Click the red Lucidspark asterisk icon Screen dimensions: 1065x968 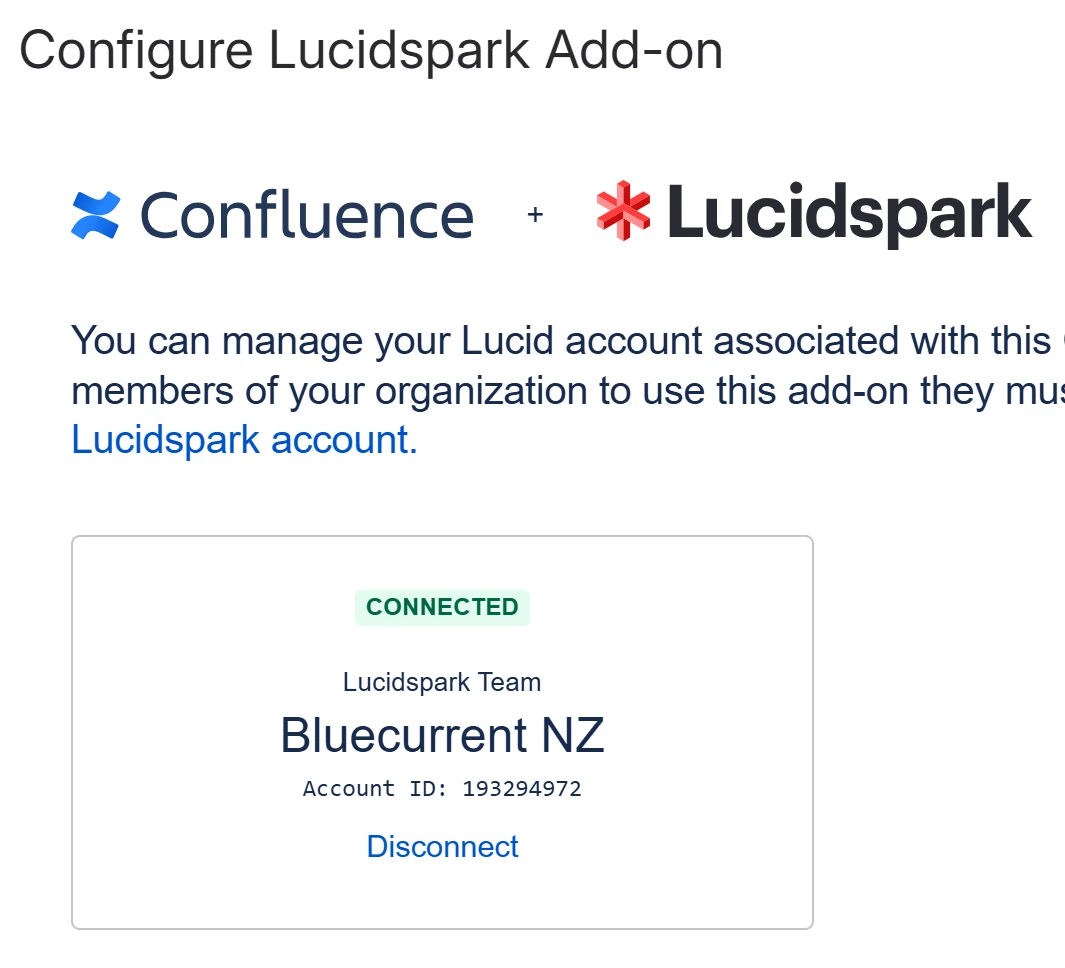click(x=623, y=211)
